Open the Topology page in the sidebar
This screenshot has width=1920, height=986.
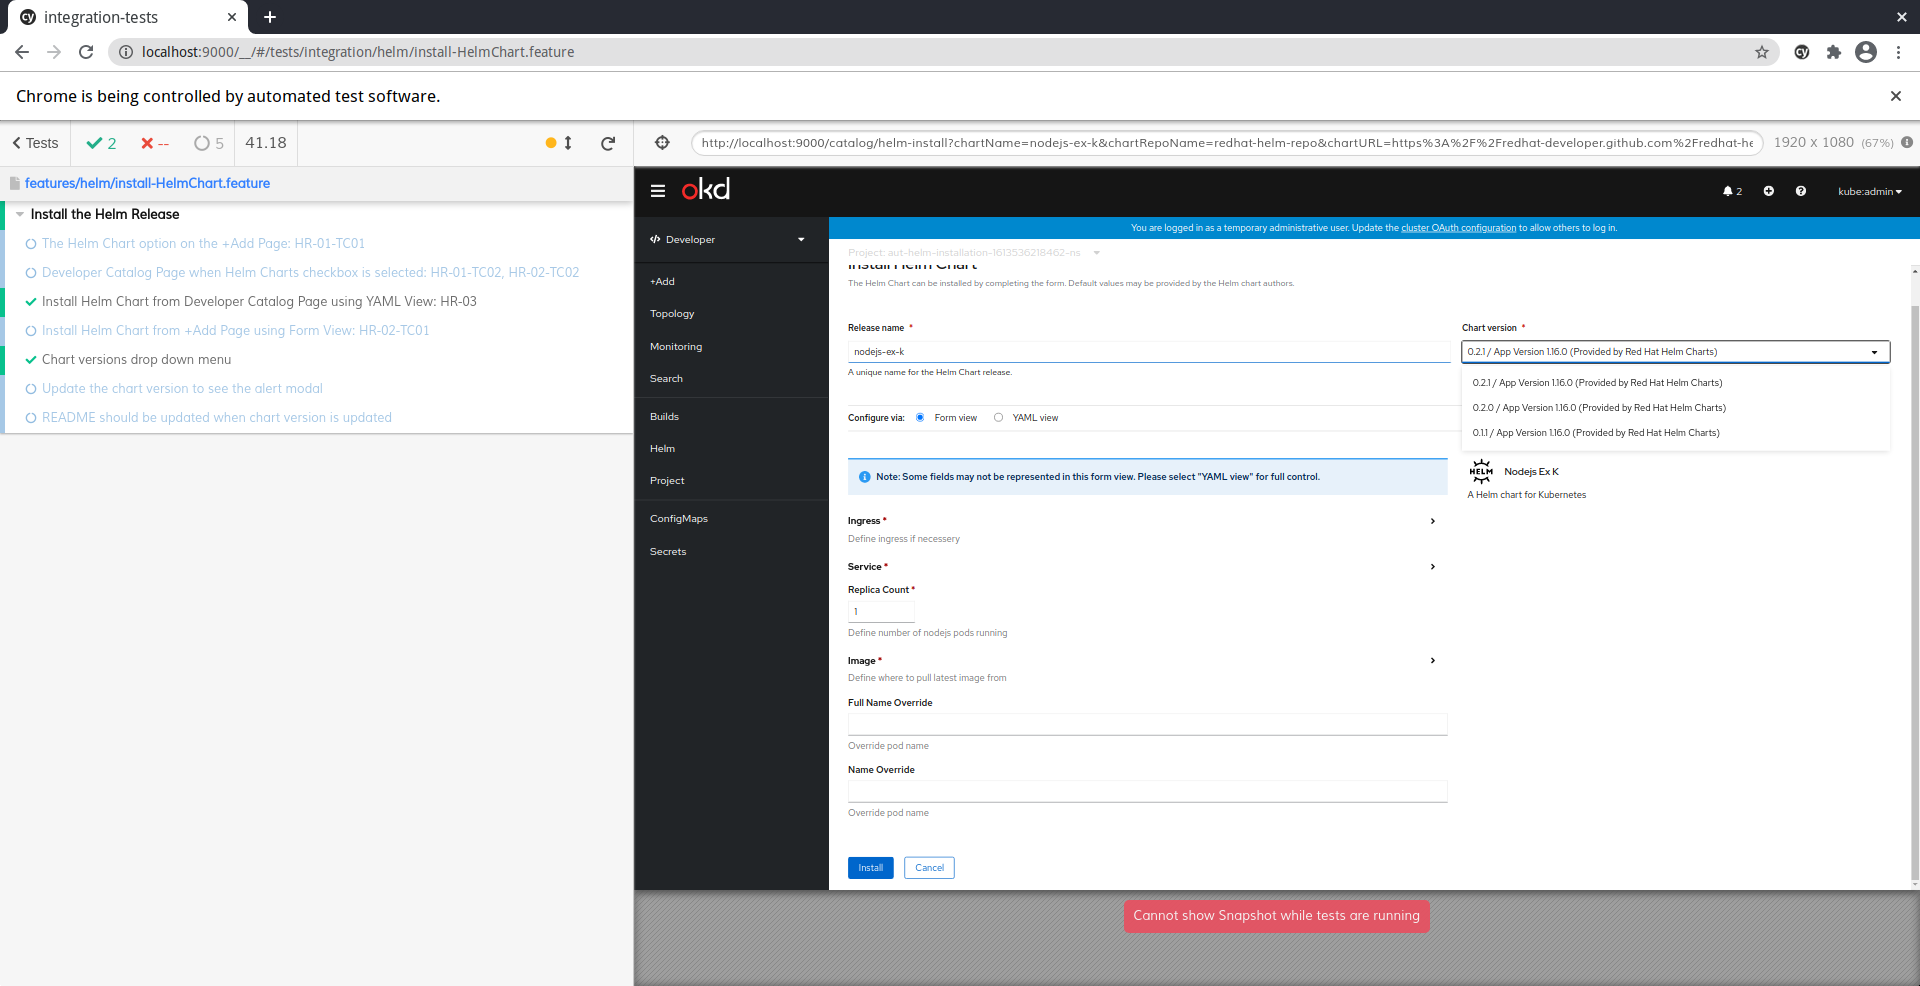click(671, 313)
